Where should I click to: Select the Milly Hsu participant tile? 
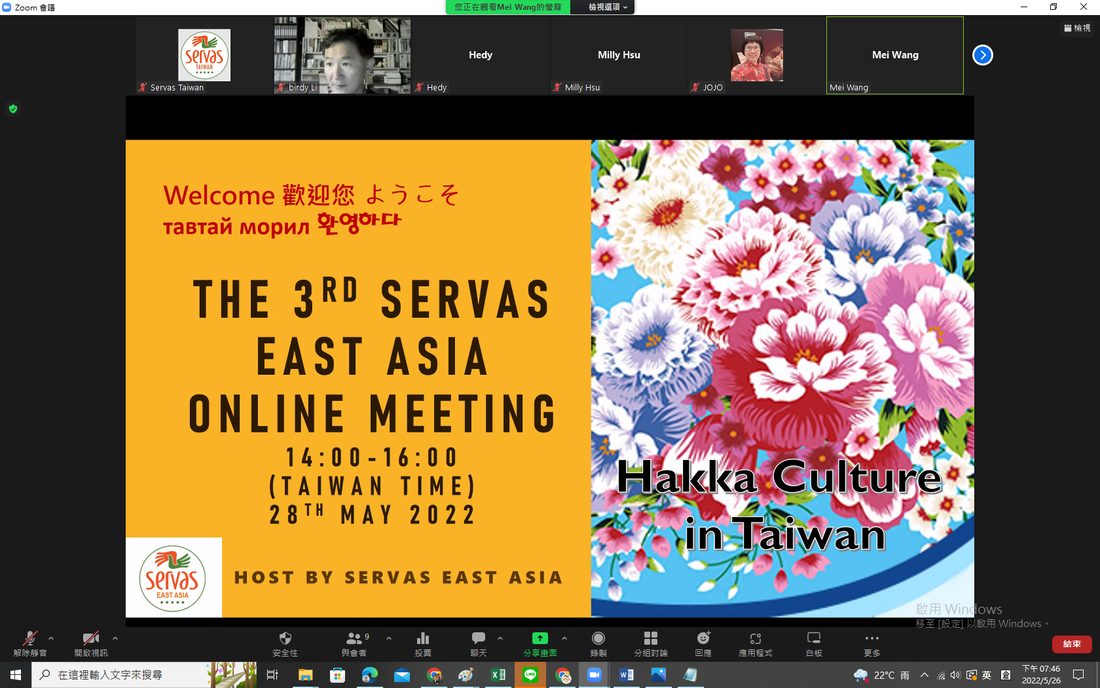coord(619,55)
